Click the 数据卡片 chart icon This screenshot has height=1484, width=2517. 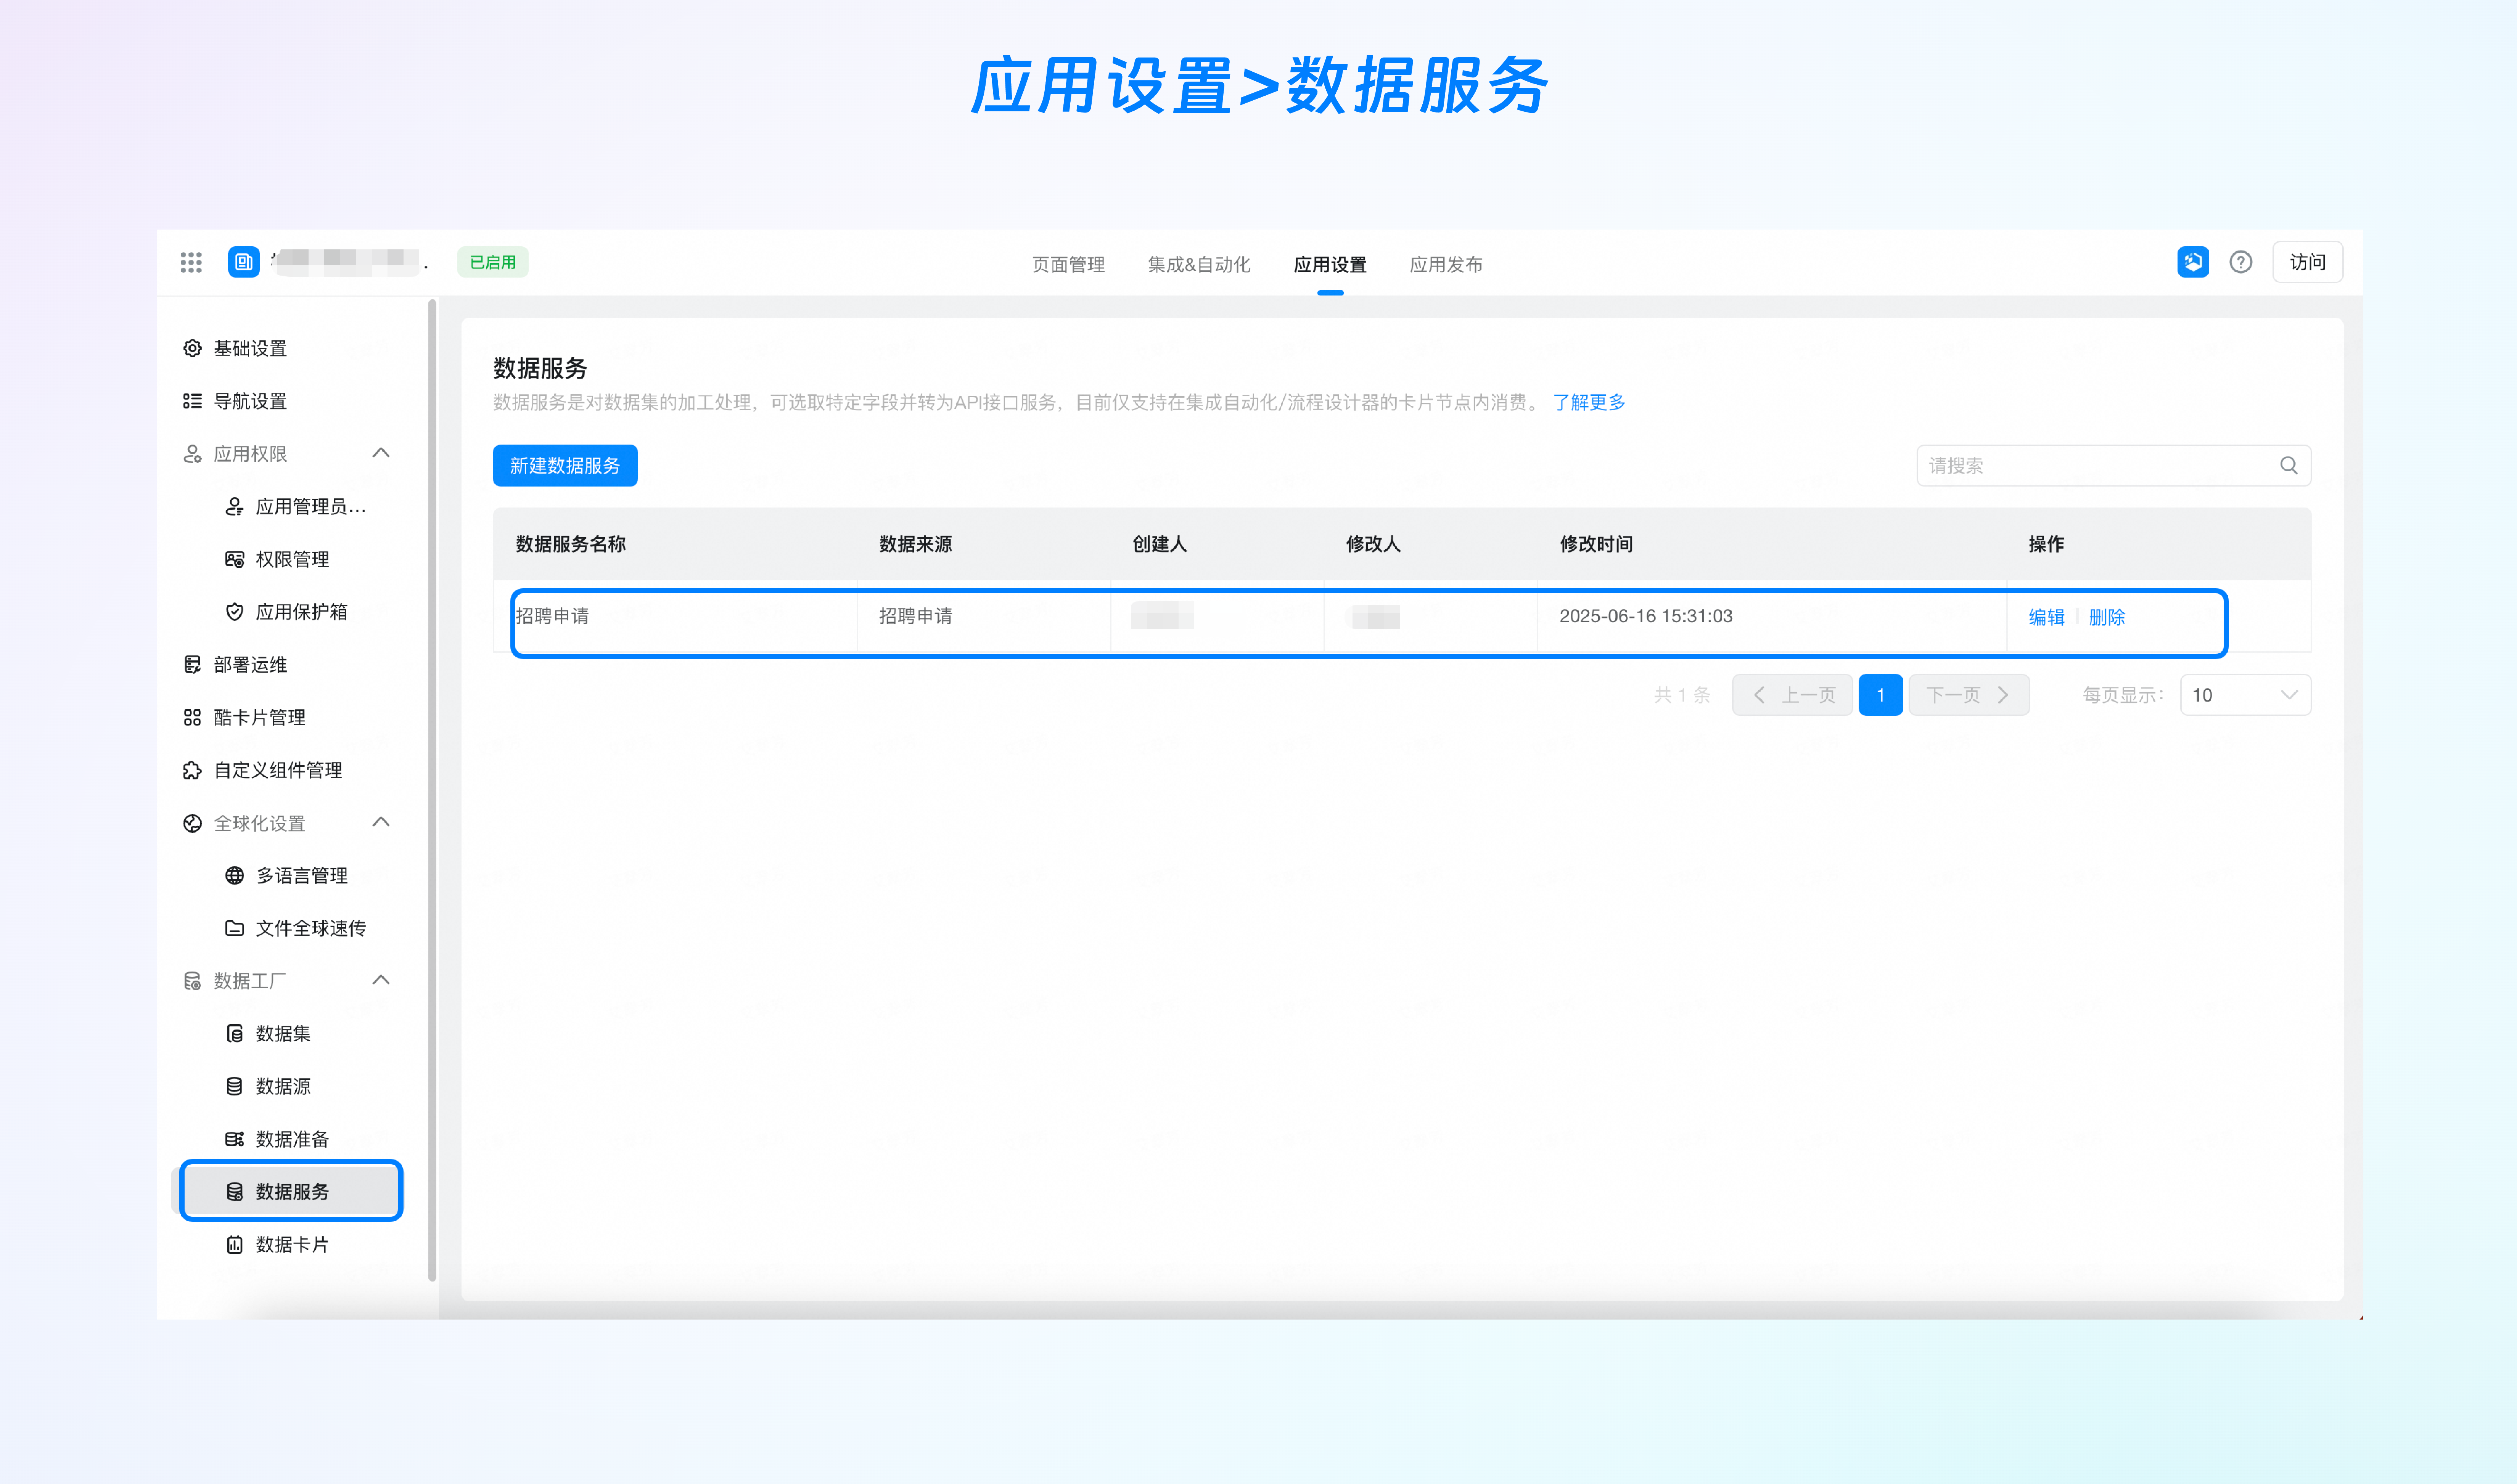[235, 1244]
